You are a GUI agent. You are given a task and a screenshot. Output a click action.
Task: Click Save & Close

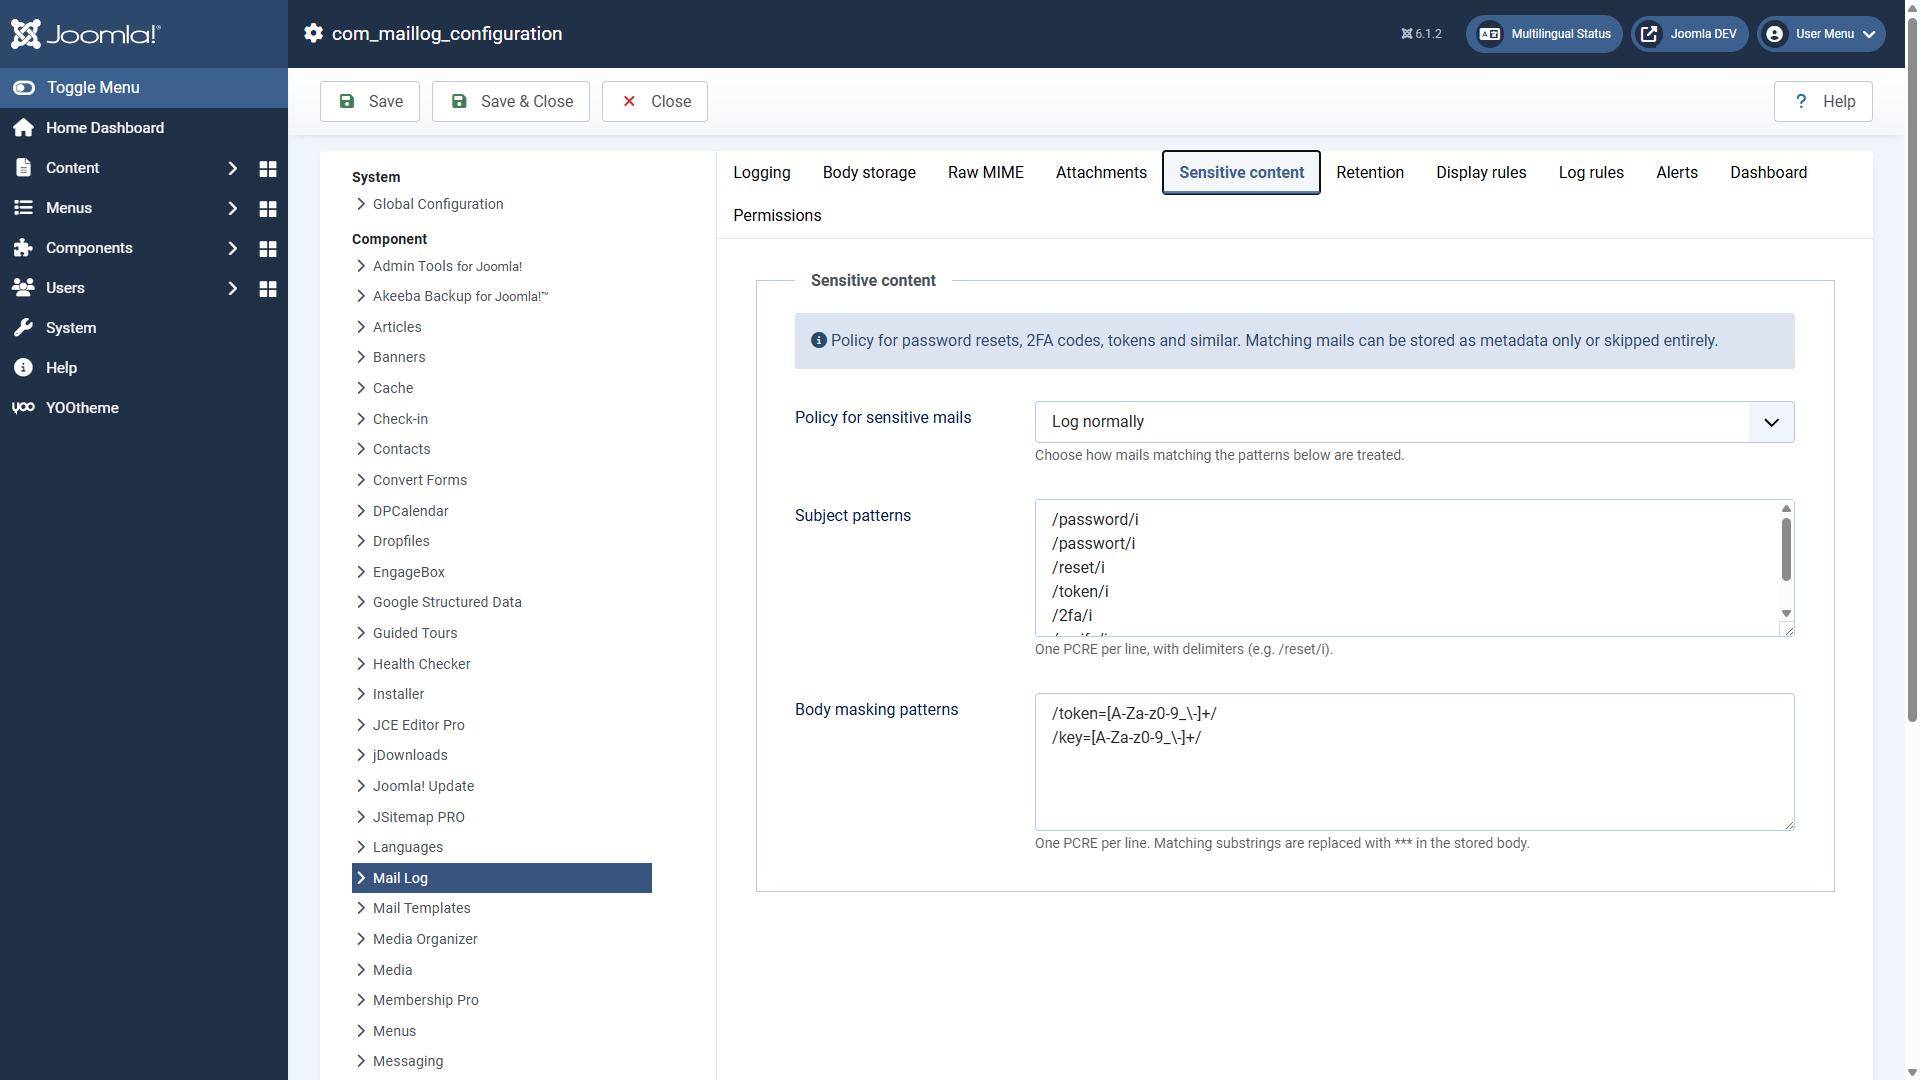point(511,101)
